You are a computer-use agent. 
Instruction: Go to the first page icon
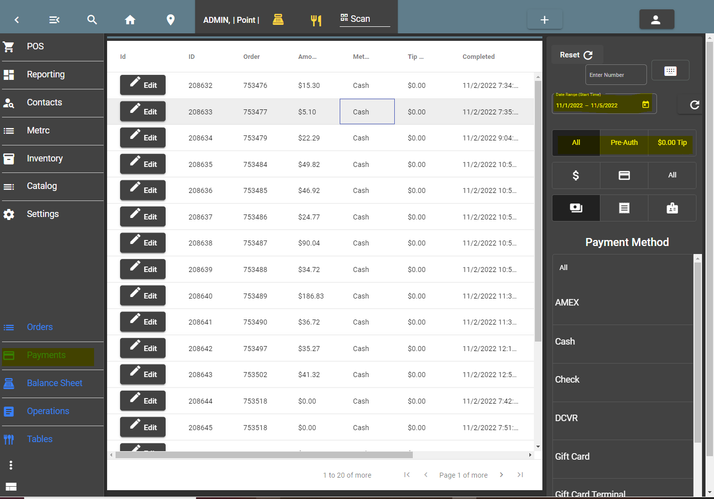[x=407, y=475]
